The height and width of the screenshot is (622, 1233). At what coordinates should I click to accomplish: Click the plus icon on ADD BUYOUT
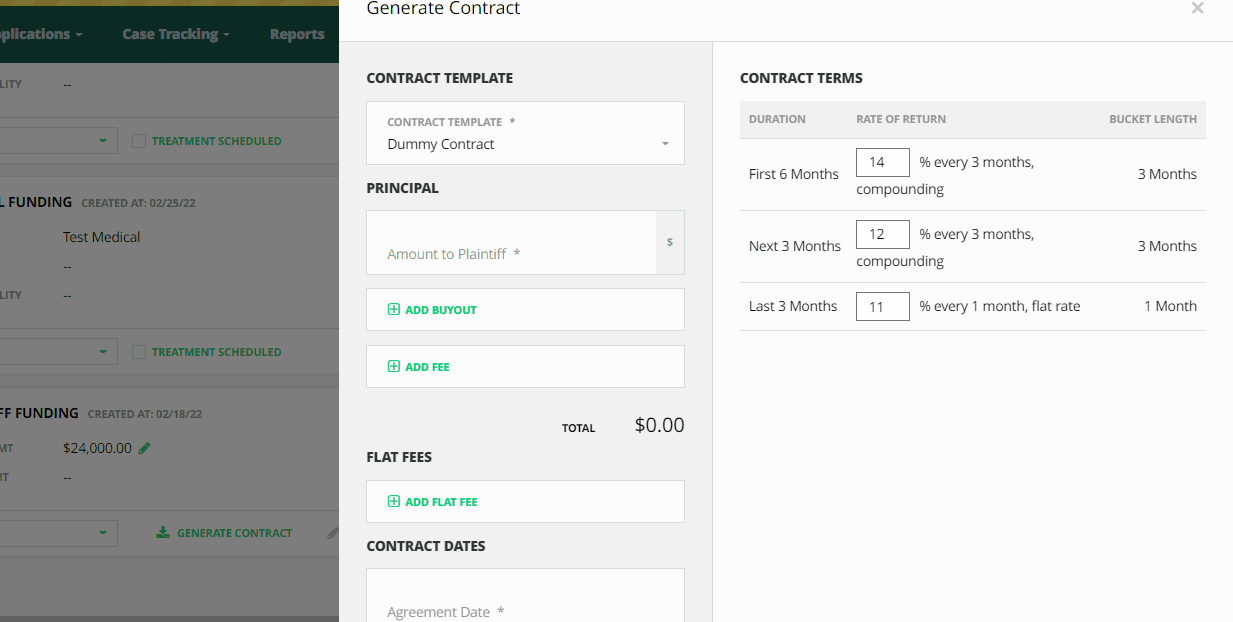[x=394, y=309]
